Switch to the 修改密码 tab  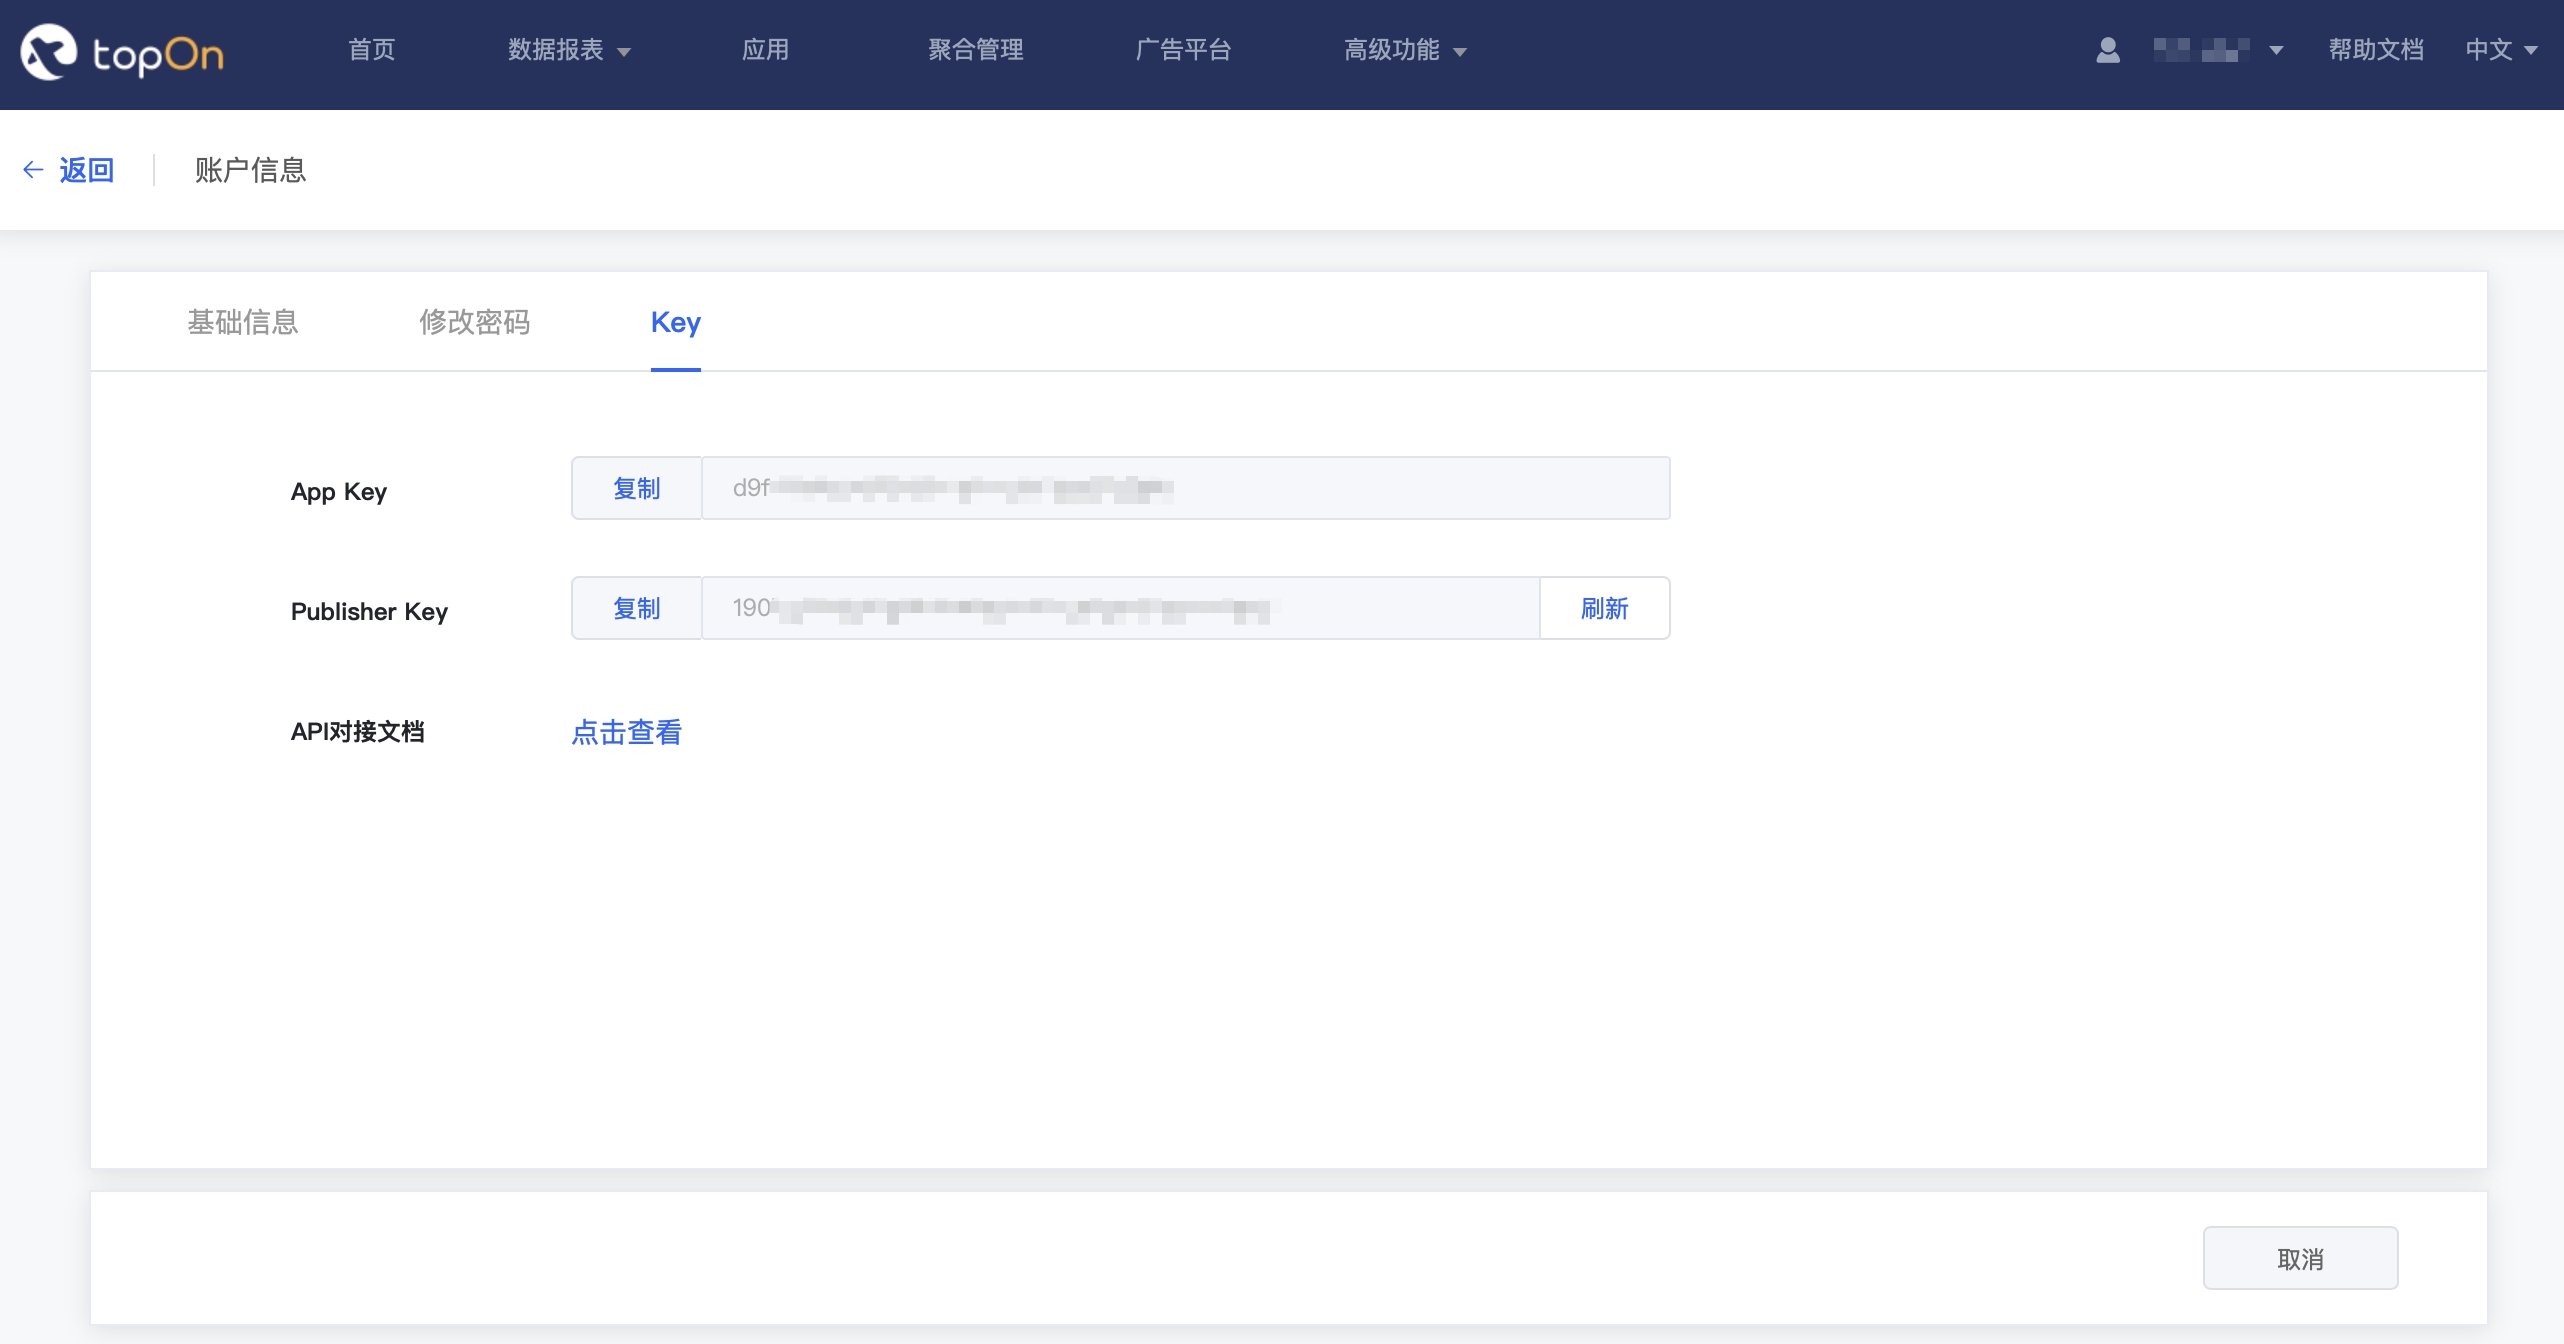coord(474,322)
